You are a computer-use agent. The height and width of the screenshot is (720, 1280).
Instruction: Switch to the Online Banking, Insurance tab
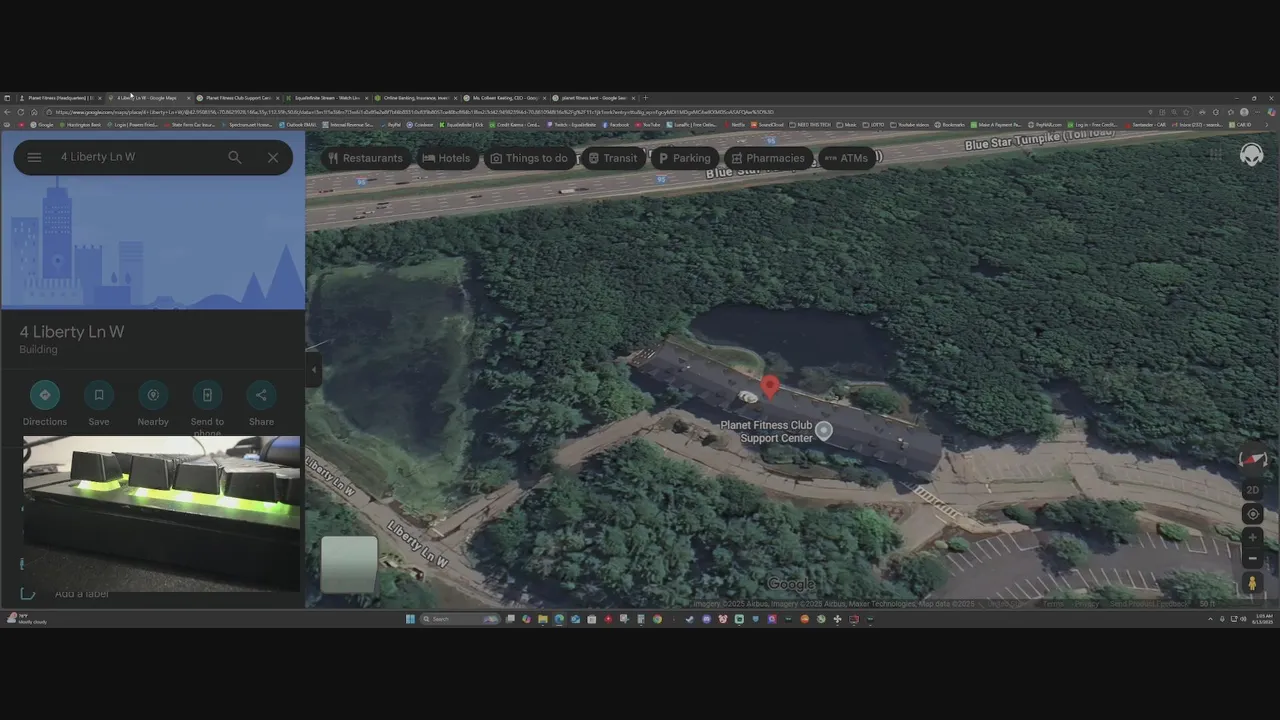[x=415, y=98]
